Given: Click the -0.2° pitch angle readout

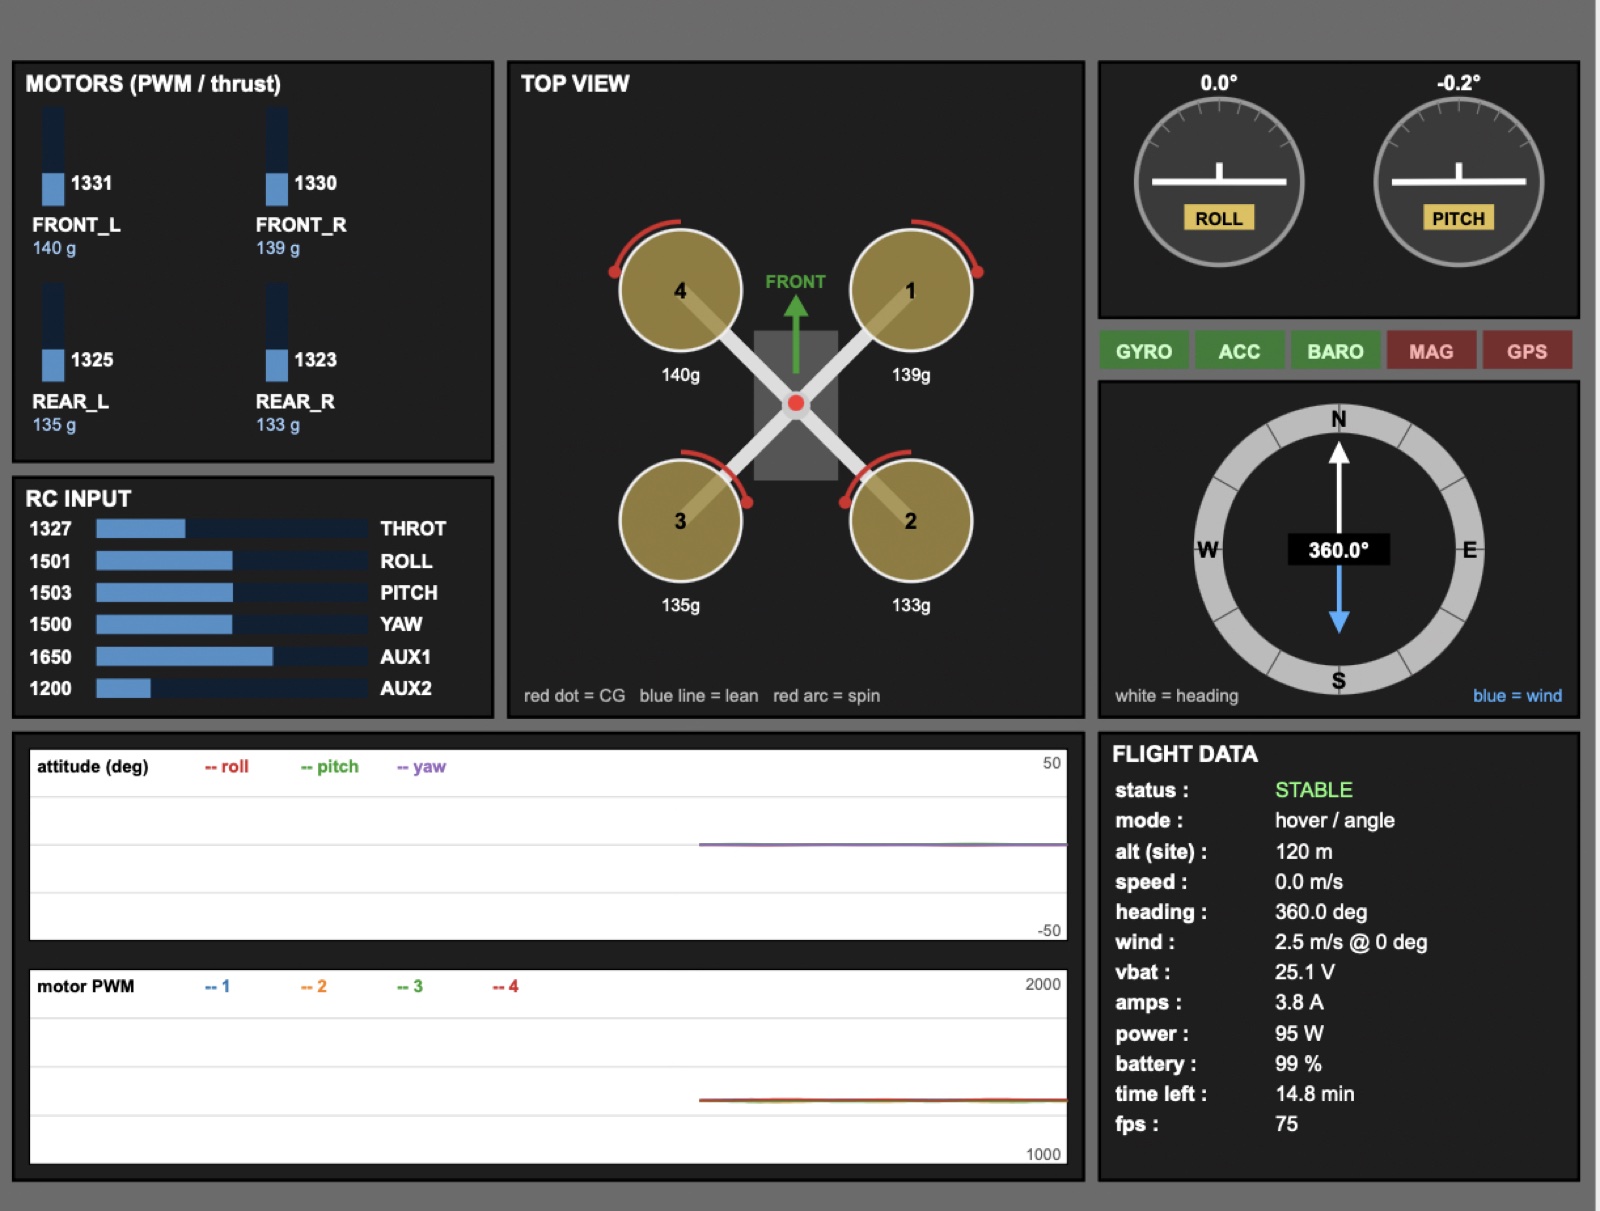Looking at the screenshot, I should pos(1458,83).
